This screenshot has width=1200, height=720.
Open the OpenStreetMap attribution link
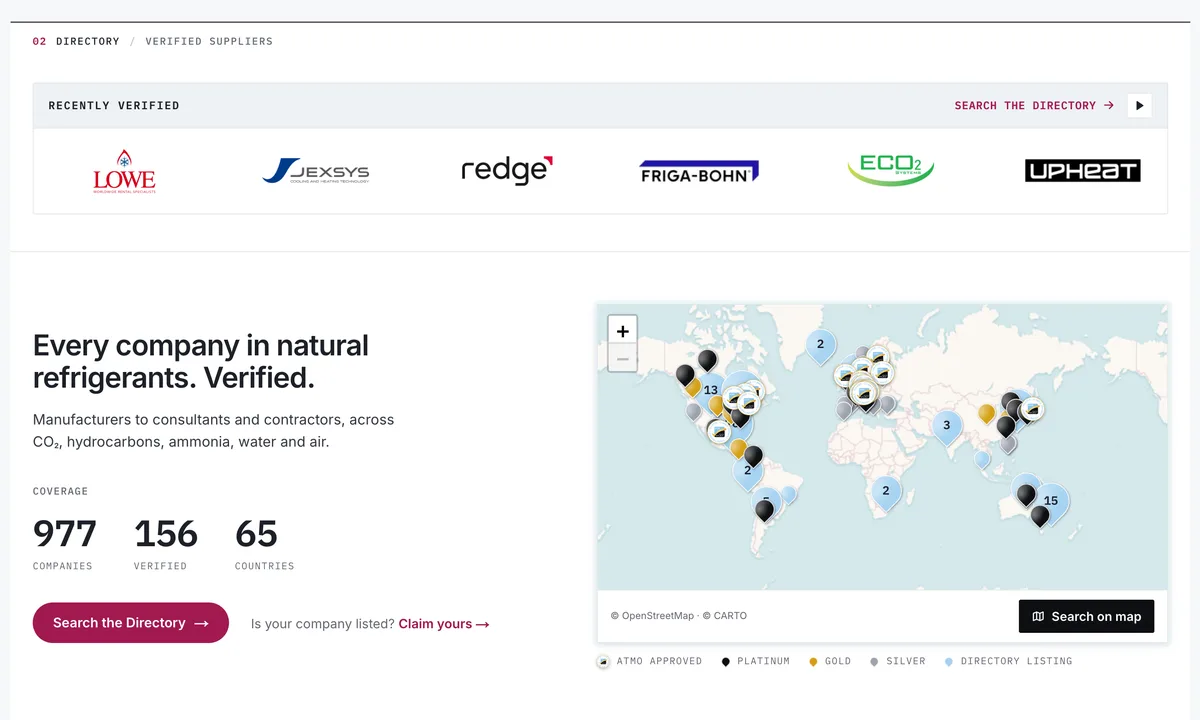(x=652, y=616)
